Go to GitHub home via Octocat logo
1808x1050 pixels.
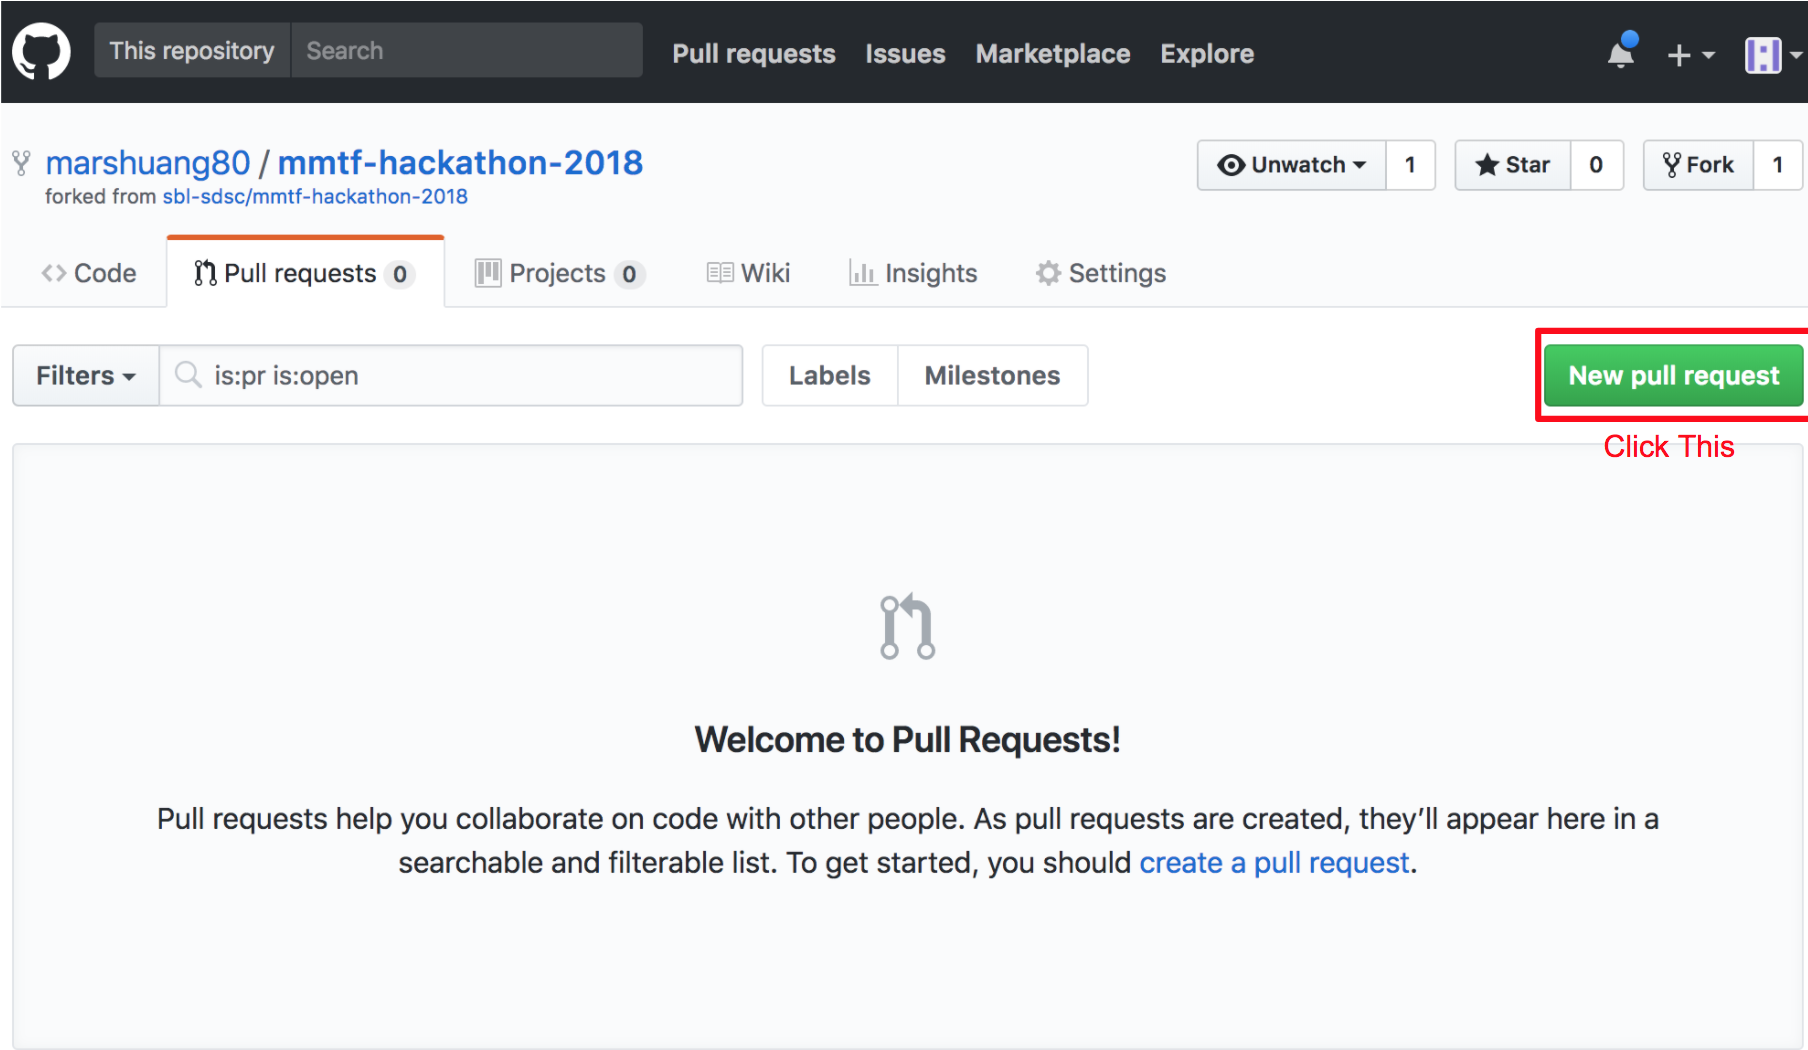click(x=41, y=51)
